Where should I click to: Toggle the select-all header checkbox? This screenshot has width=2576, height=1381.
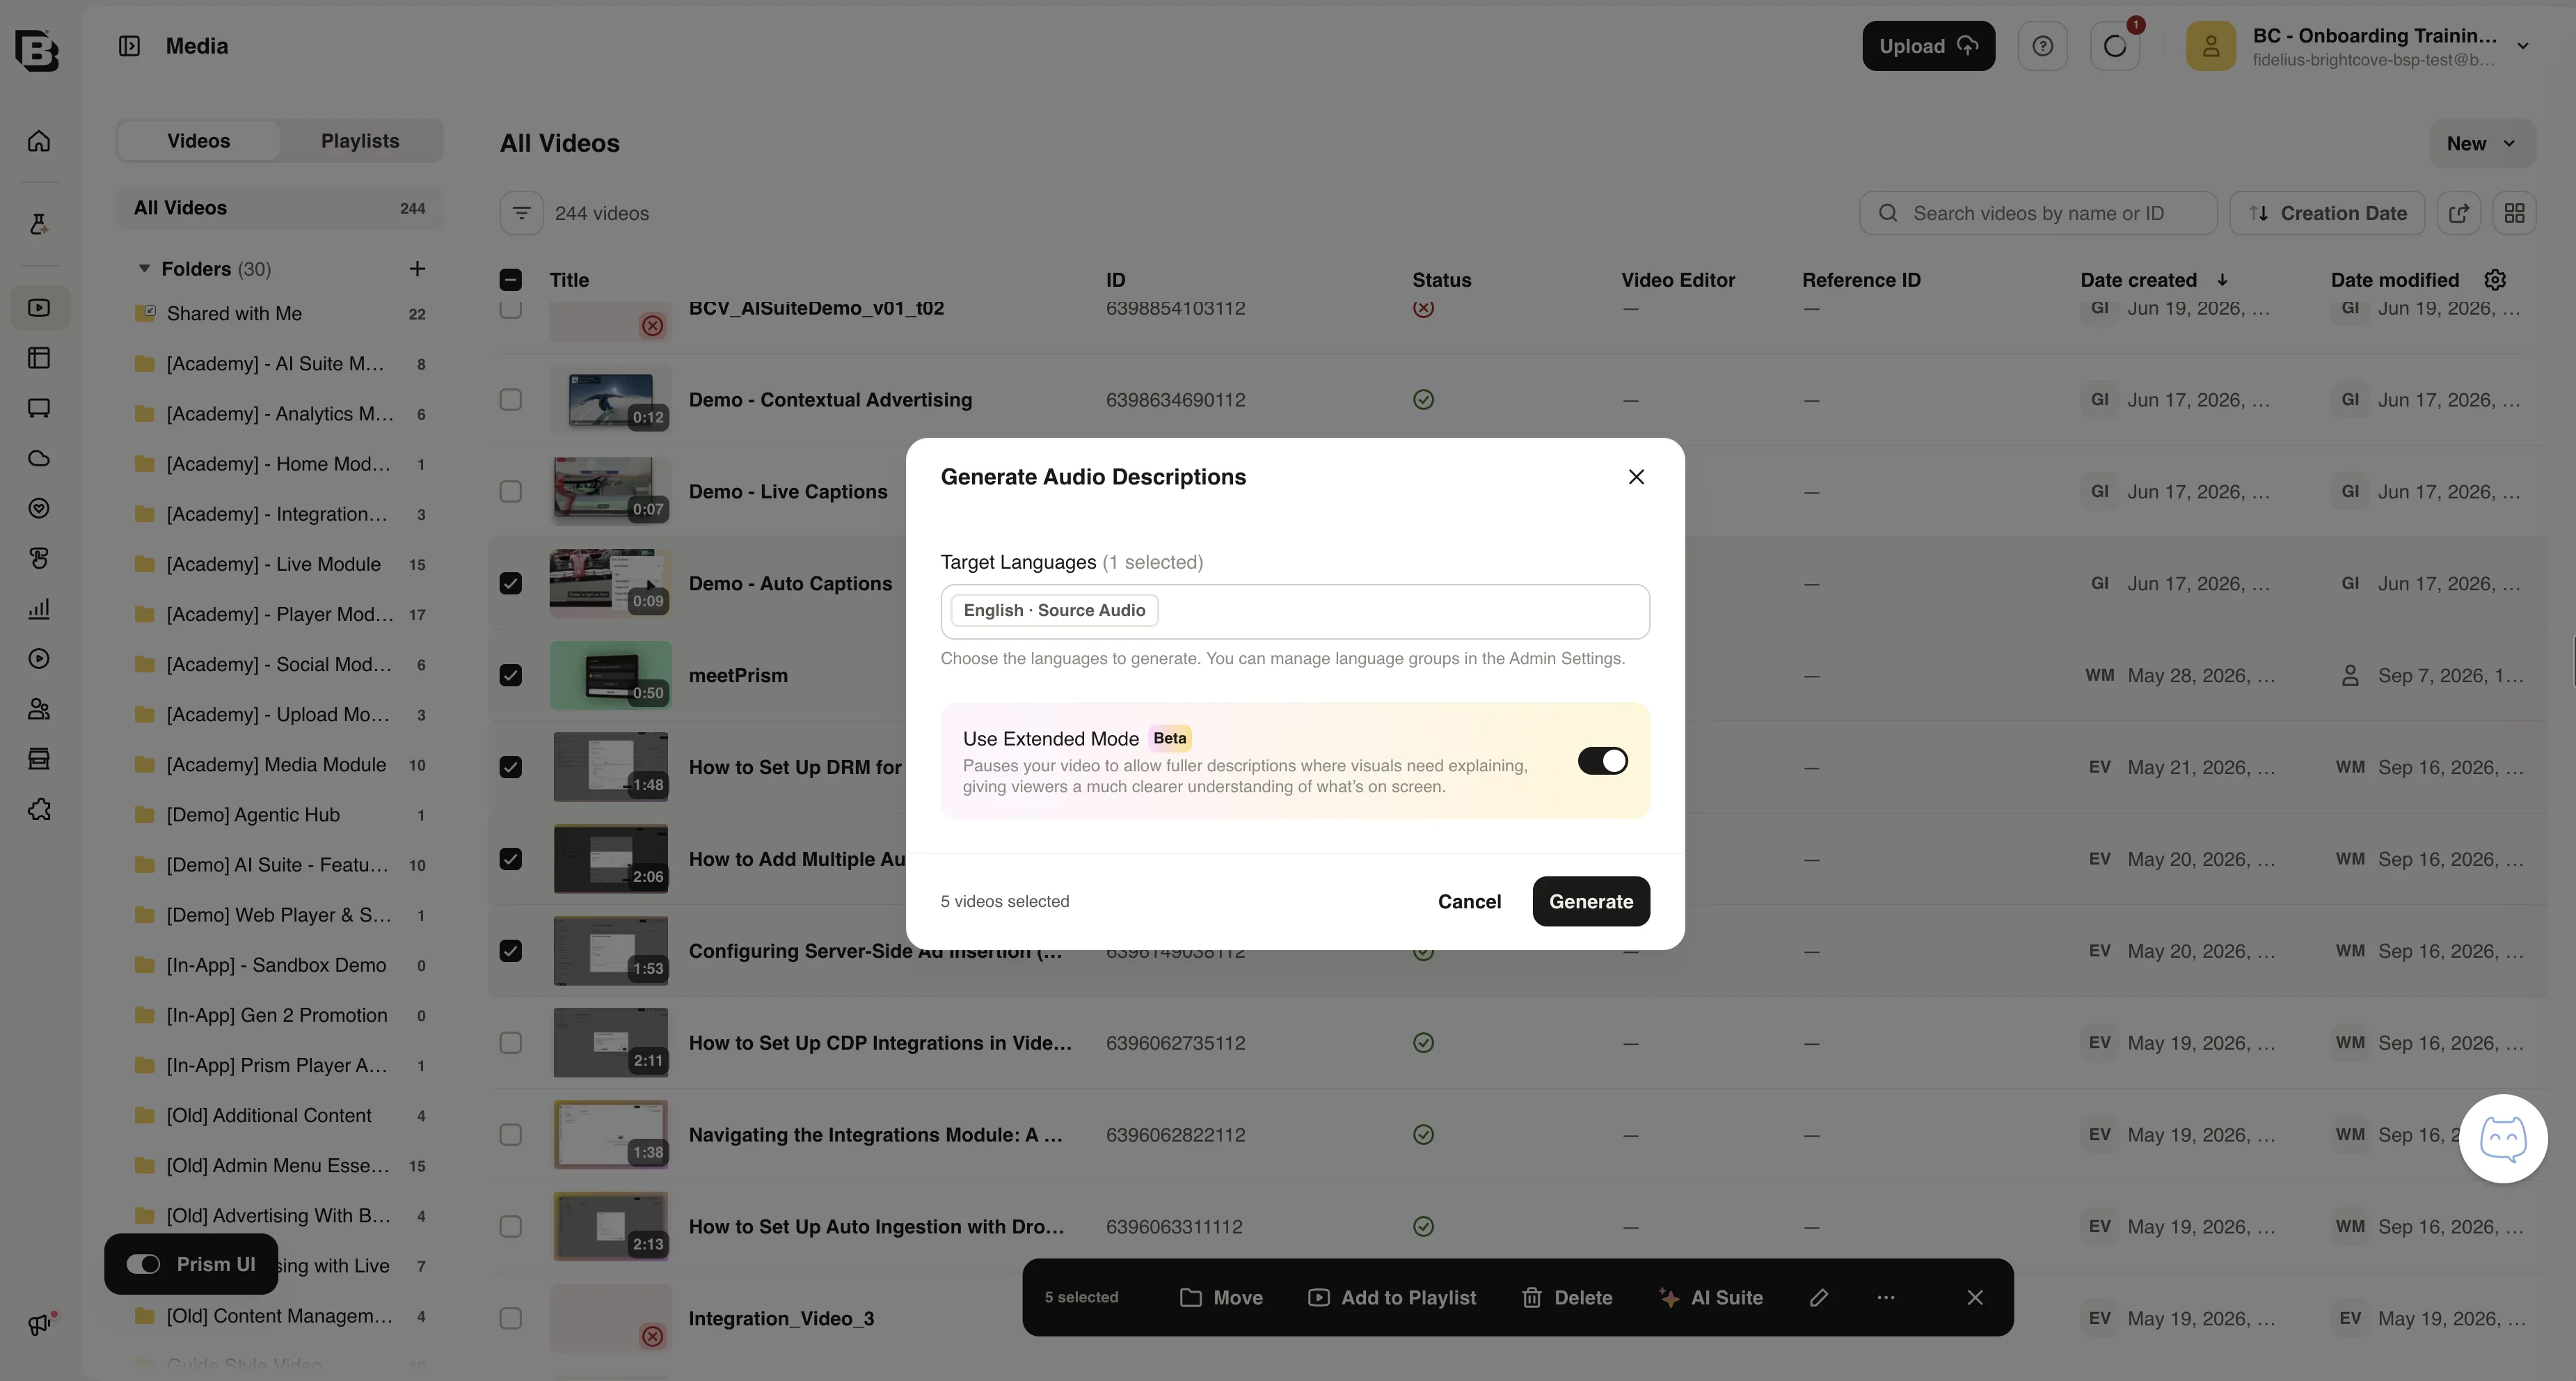[510, 280]
